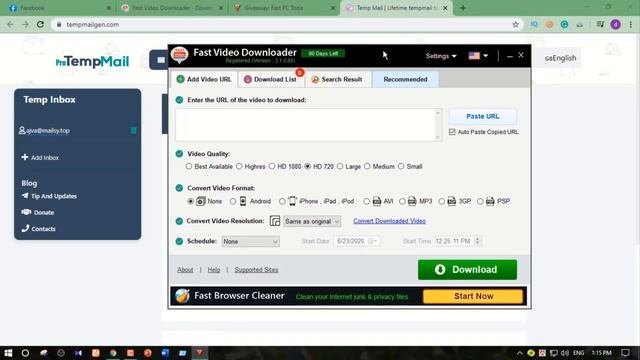
Task: Click the copy icon beside email address
Action: [133, 130]
